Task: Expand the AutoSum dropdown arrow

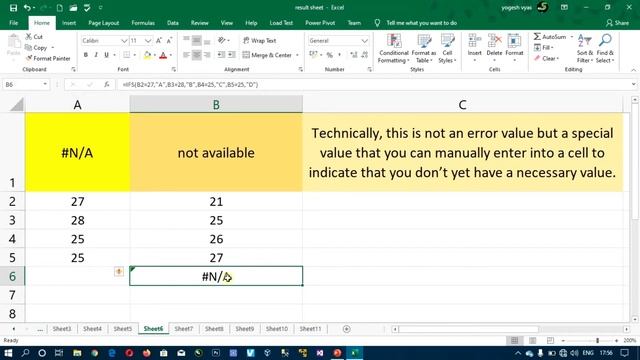Action: (x=571, y=37)
